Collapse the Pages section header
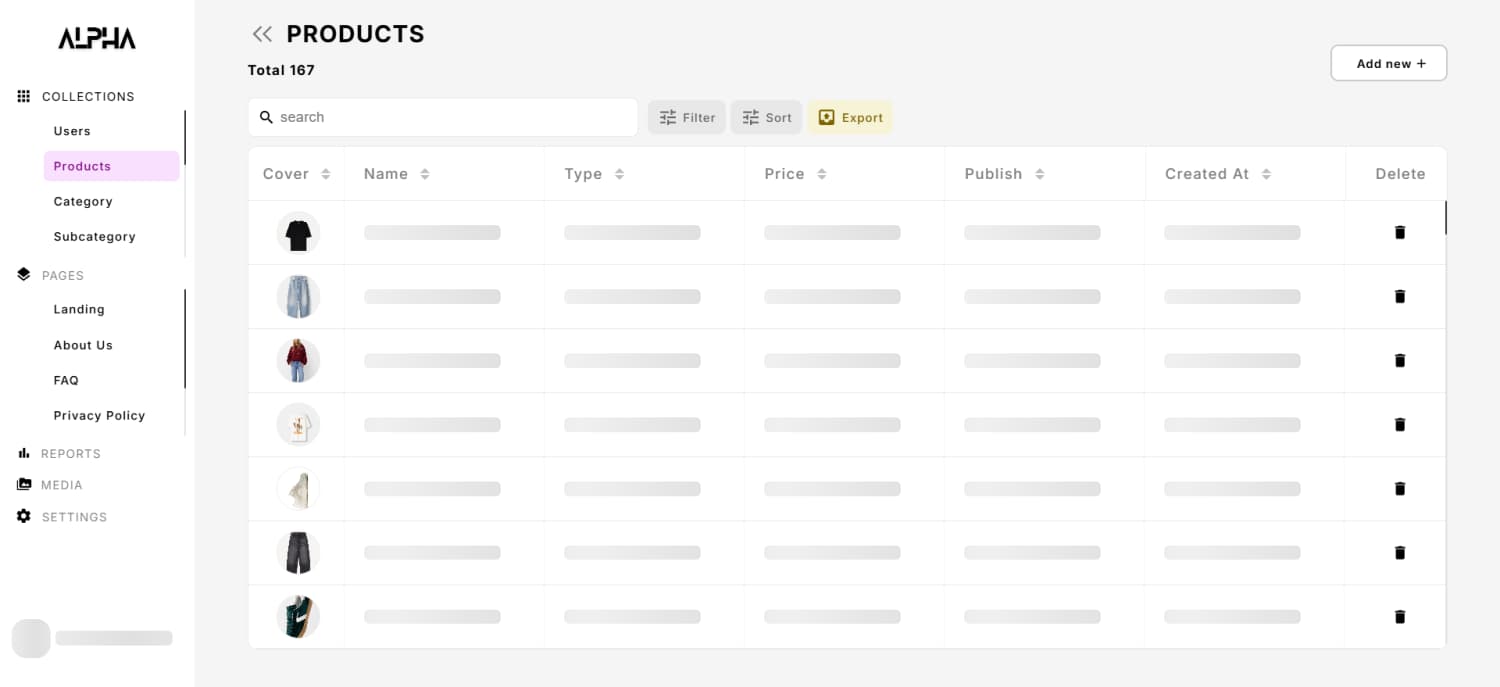1500x687 pixels. 62,275
